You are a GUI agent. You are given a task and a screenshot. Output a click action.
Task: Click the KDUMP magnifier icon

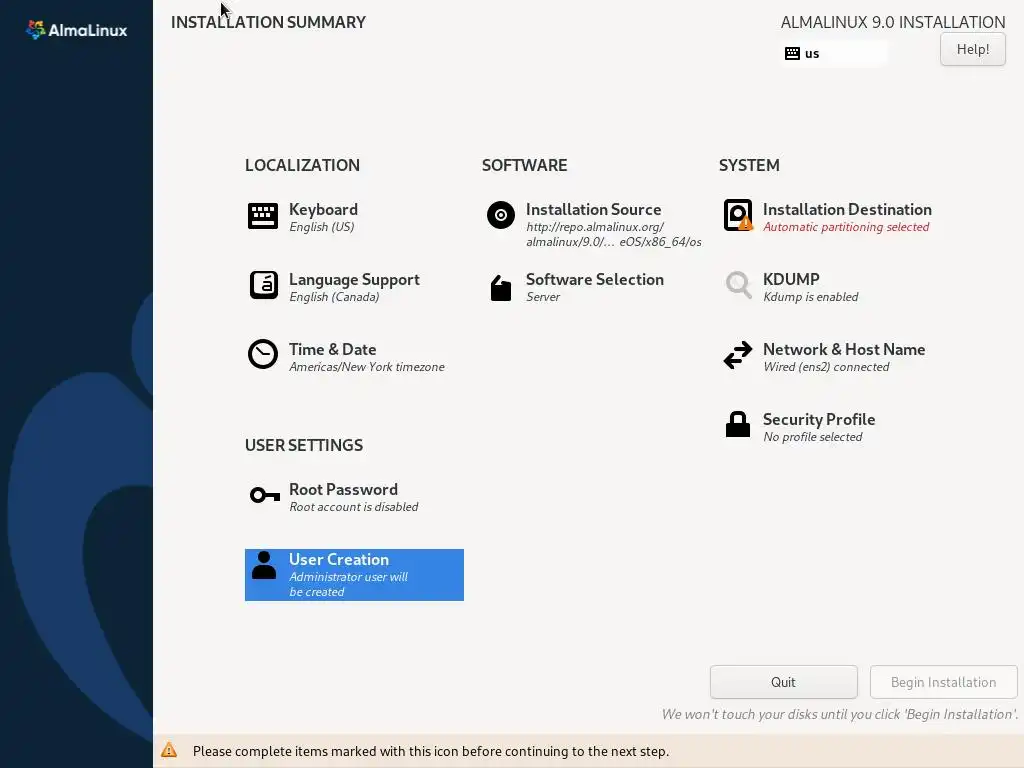click(x=739, y=285)
